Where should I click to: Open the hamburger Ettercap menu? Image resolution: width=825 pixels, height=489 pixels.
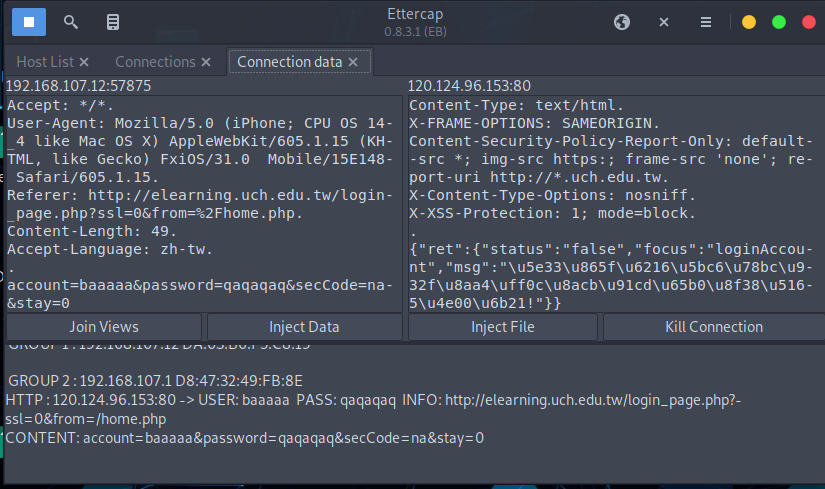706,22
